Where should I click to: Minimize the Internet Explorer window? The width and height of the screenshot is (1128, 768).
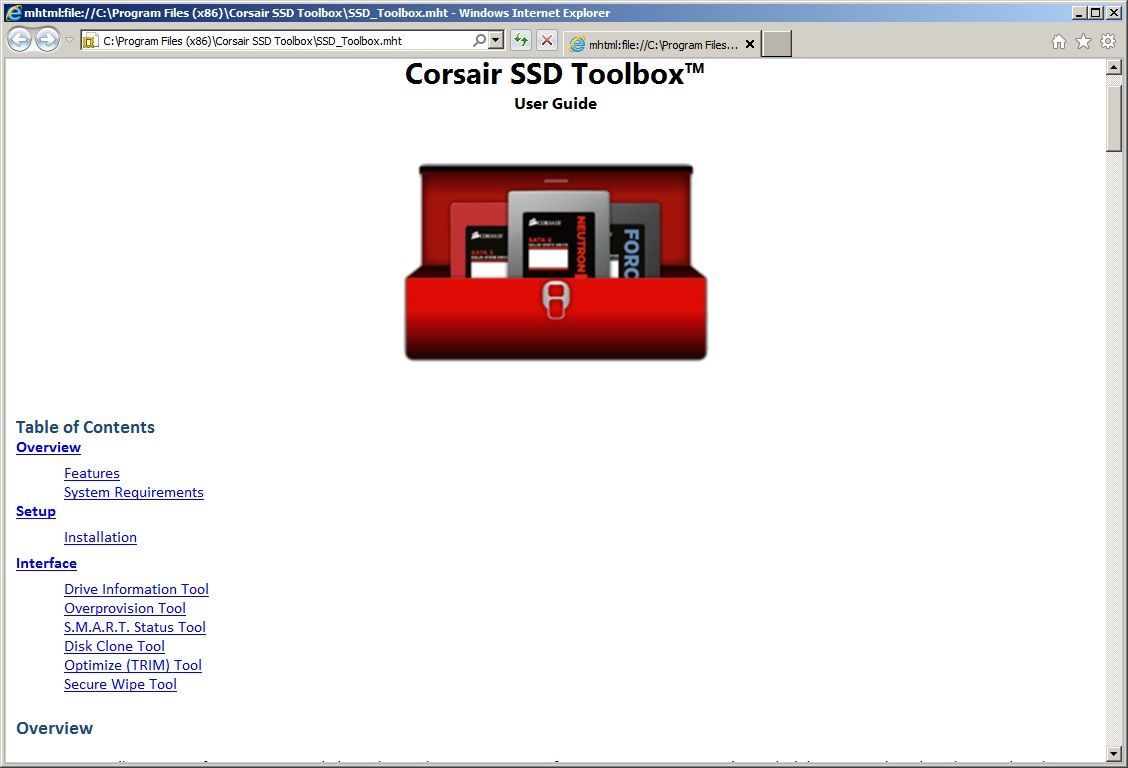pos(1078,12)
